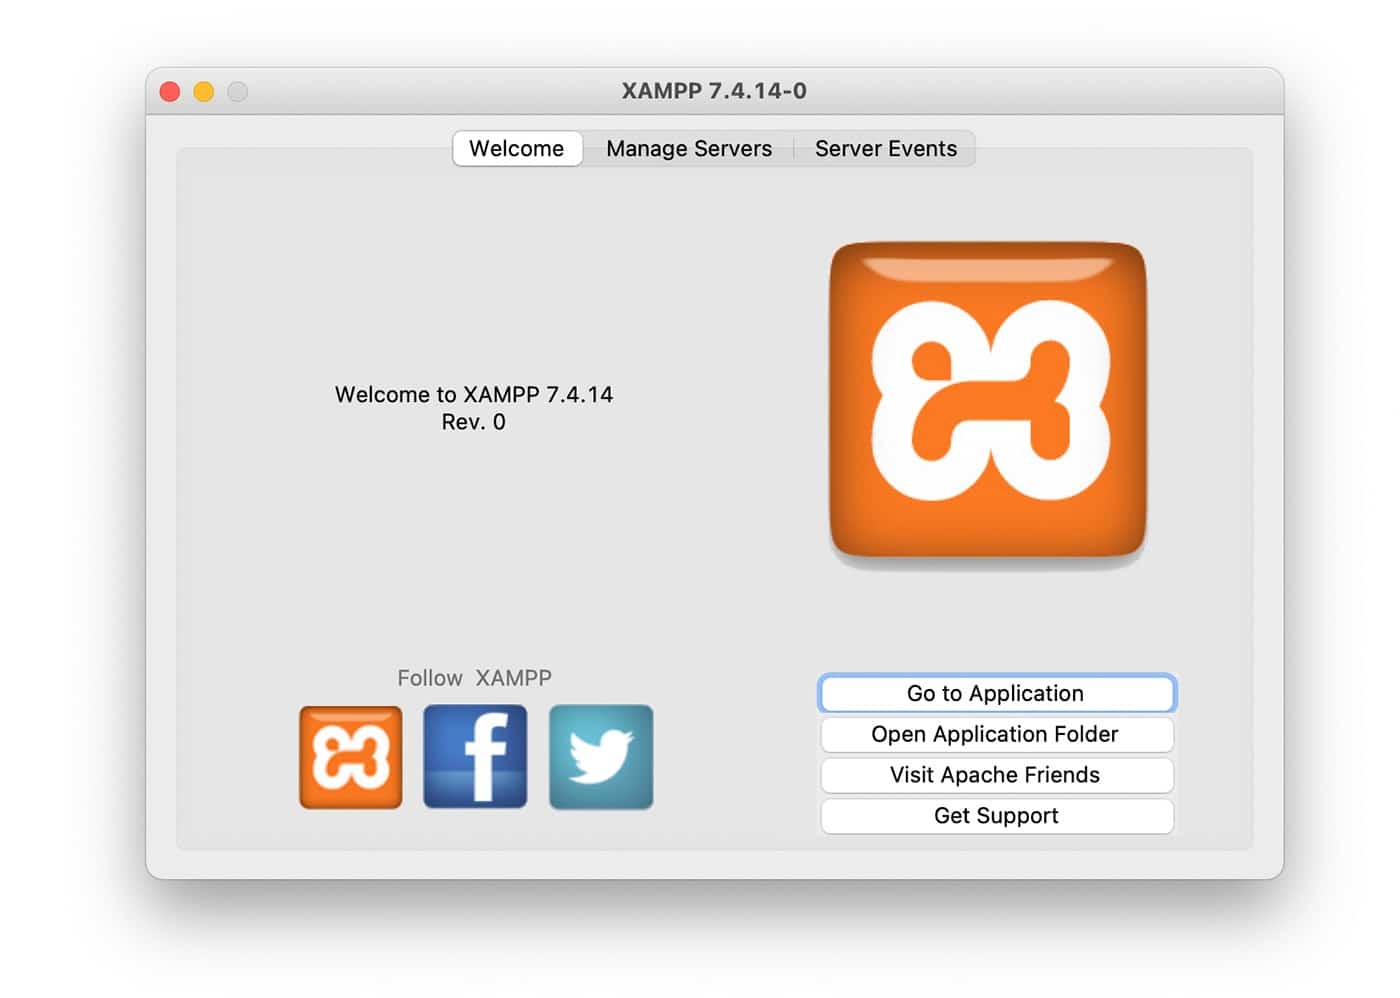Open the Server Events tab
The height and width of the screenshot is (998, 1400).
click(x=885, y=148)
